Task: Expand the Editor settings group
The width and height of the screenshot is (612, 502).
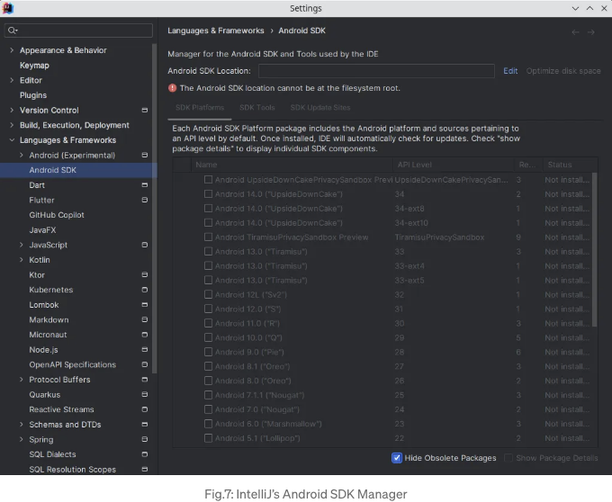Action: pyautogui.click(x=12, y=80)
